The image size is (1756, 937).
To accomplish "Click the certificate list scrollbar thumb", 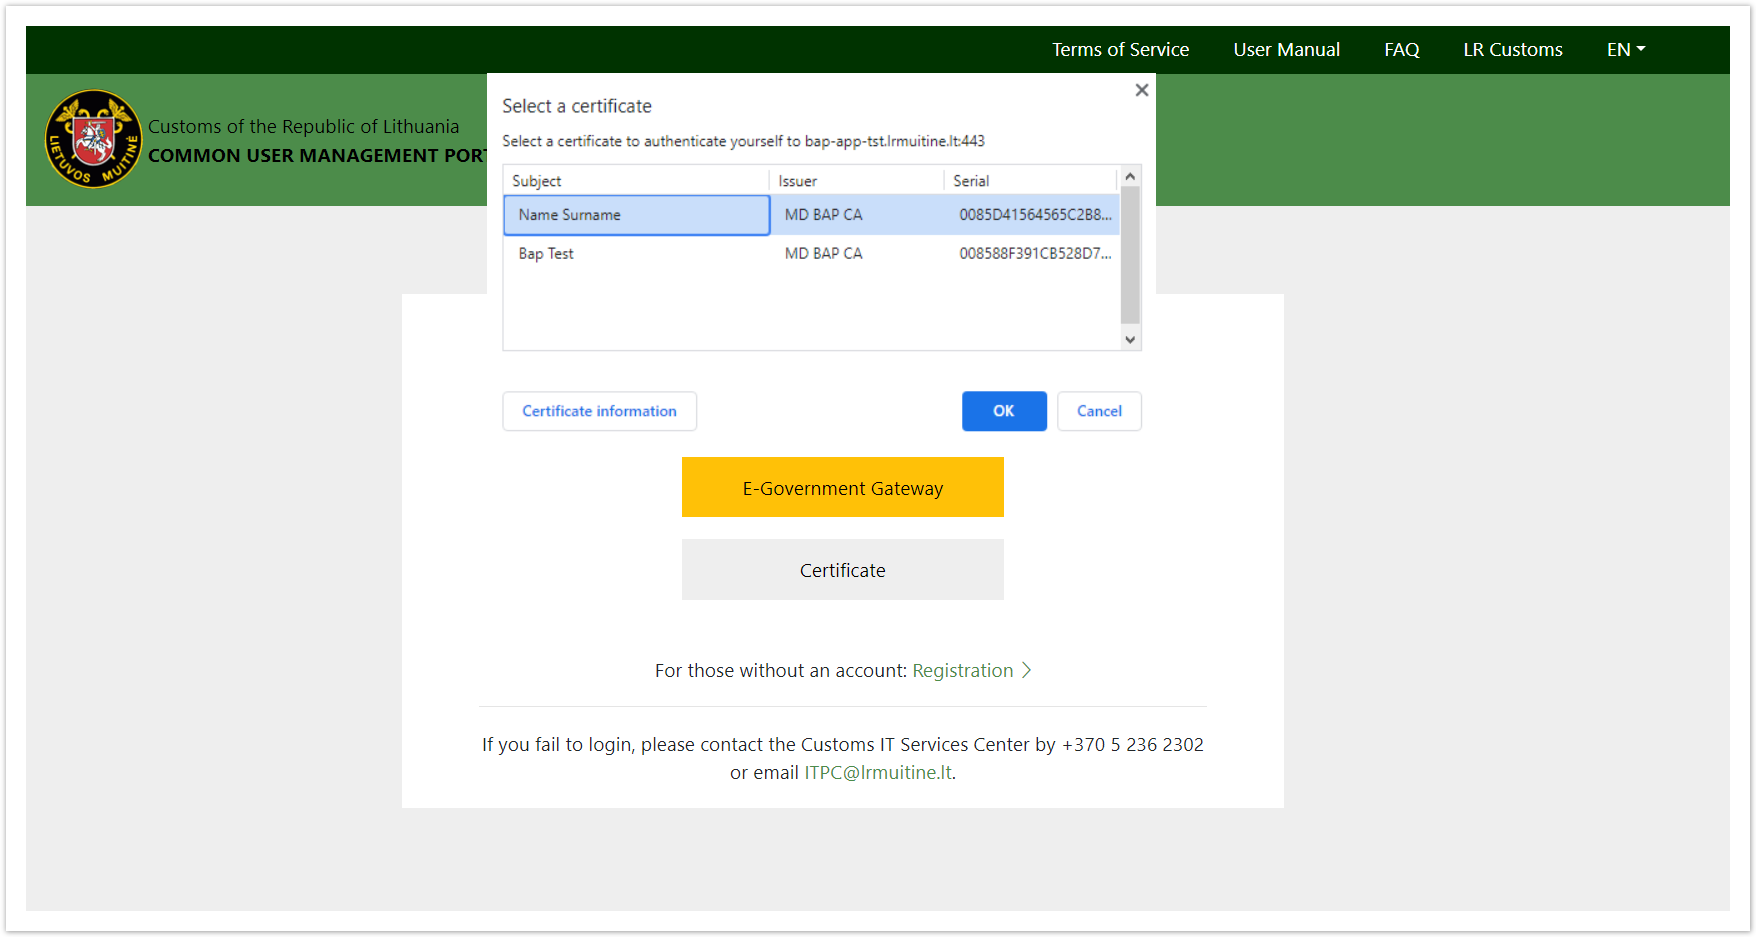I will point(1130,255).
